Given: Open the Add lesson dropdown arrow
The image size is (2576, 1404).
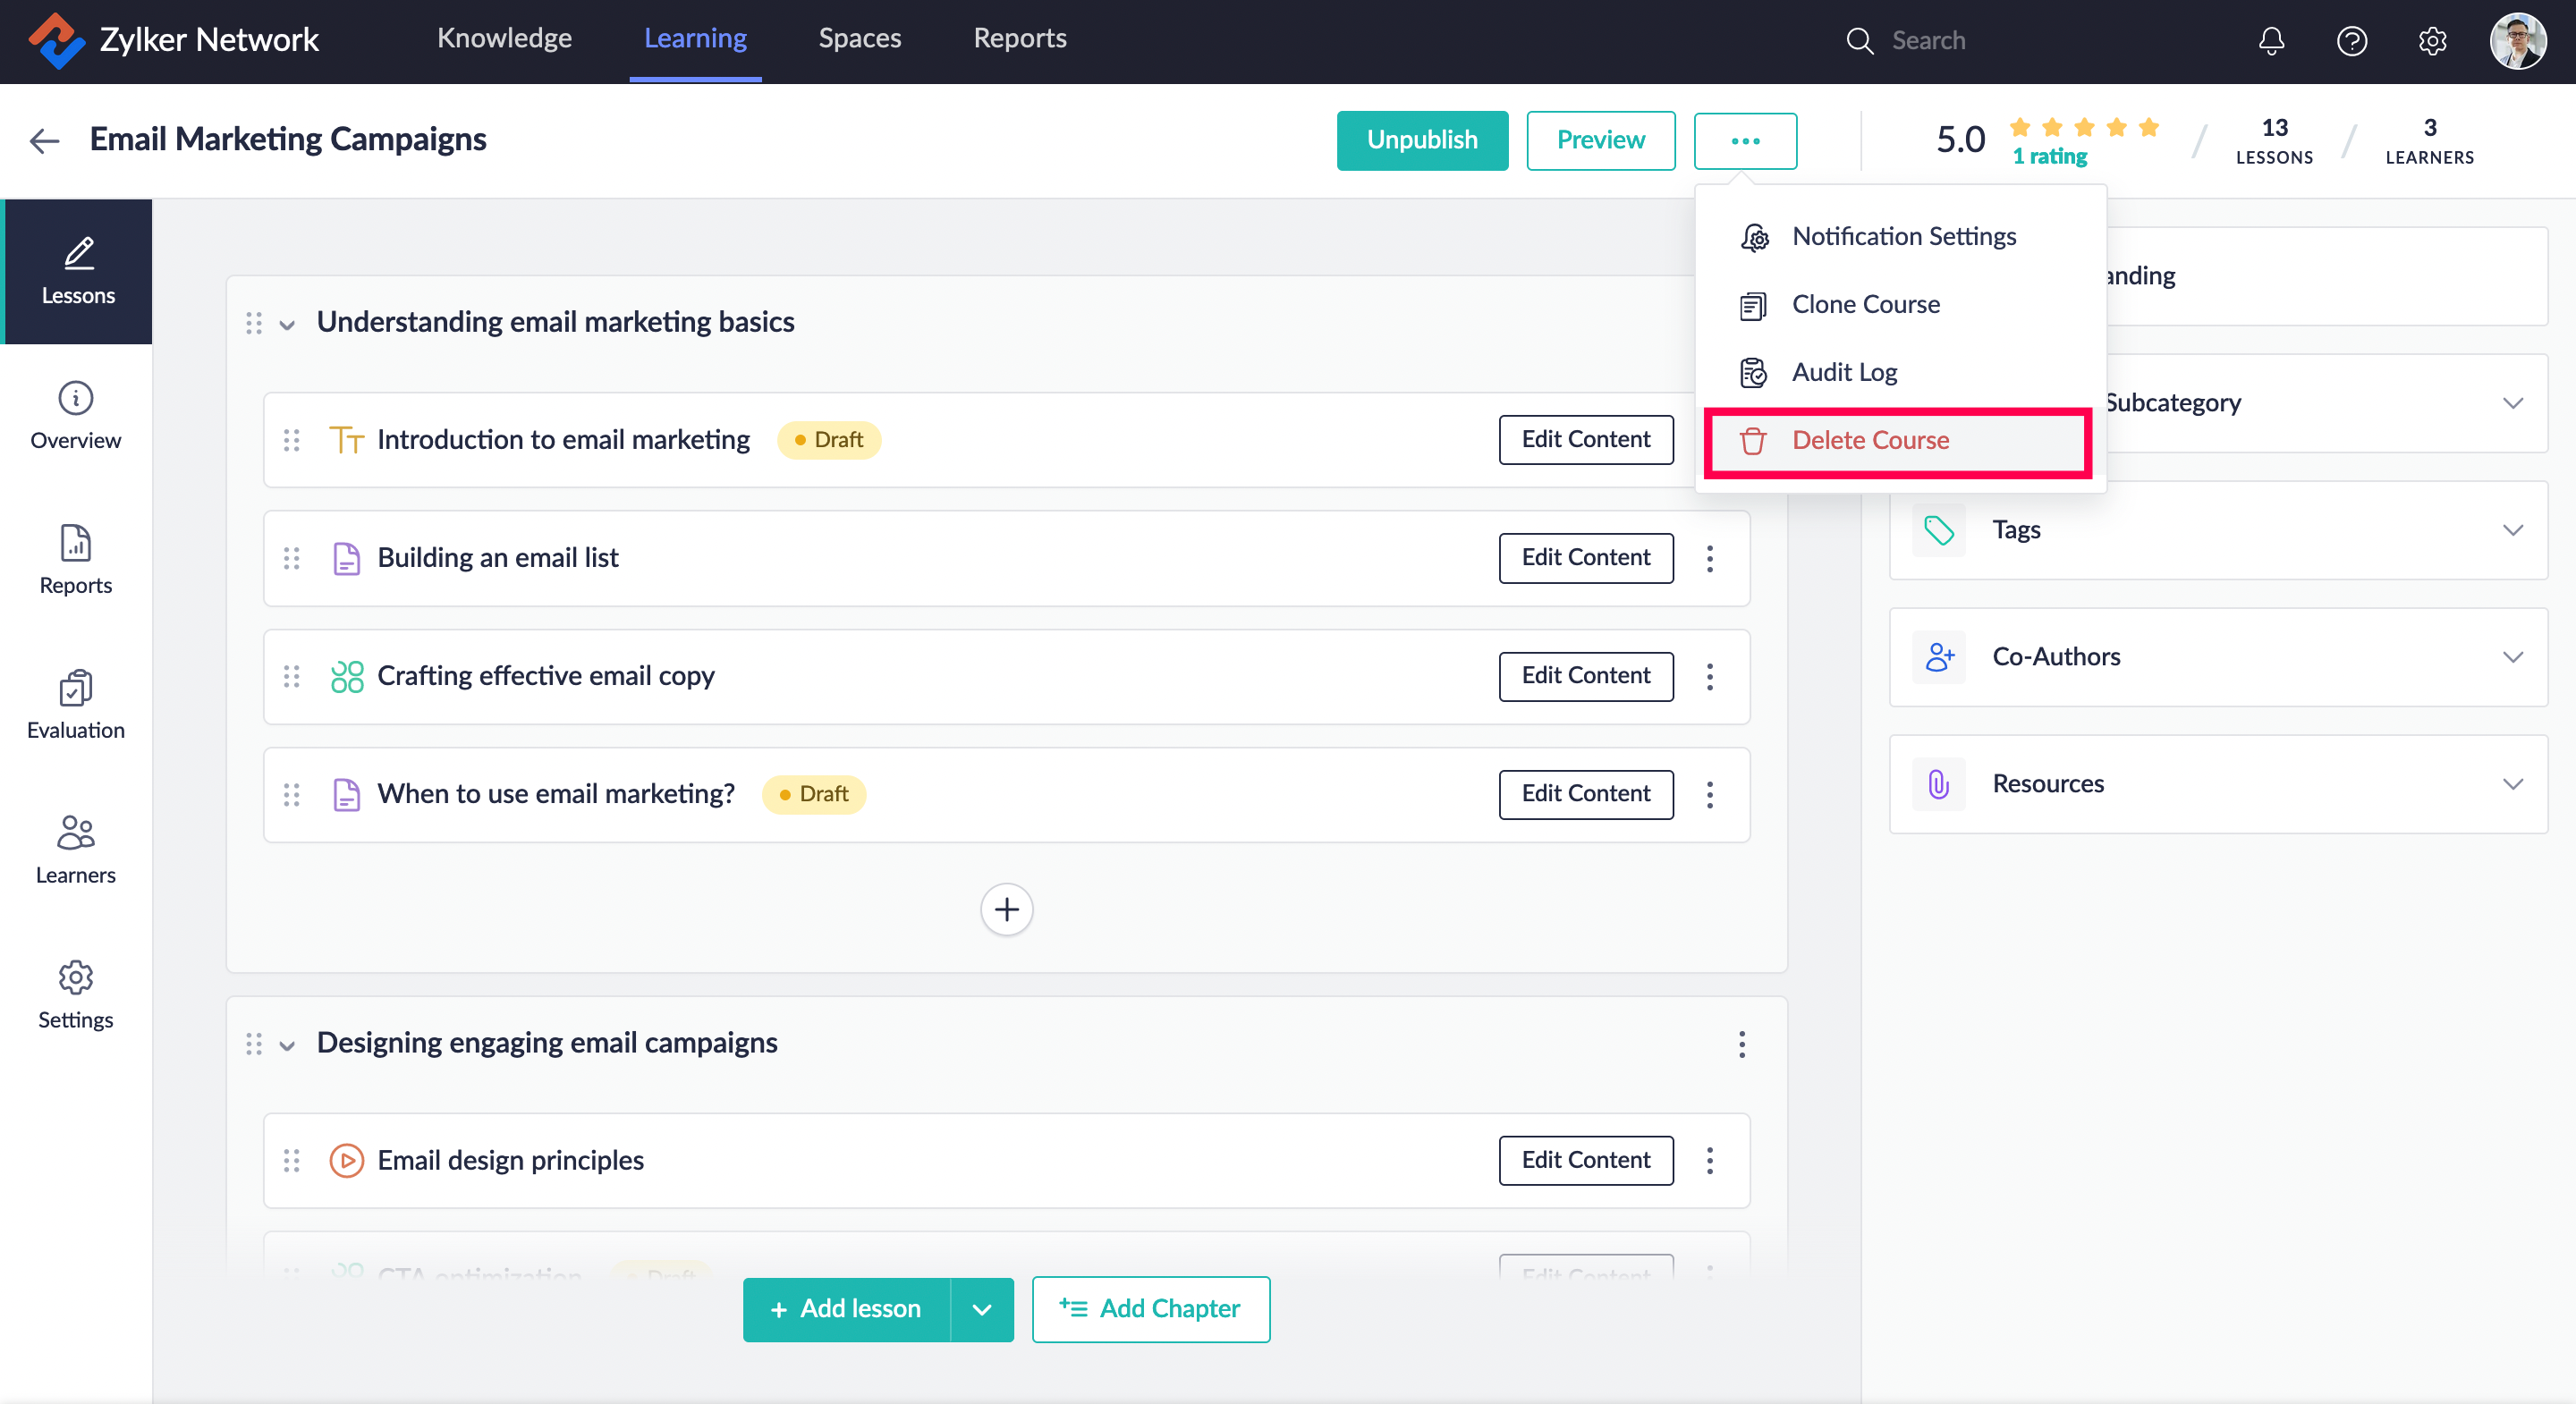Looking at the screenshot, I should [981, 1309].
